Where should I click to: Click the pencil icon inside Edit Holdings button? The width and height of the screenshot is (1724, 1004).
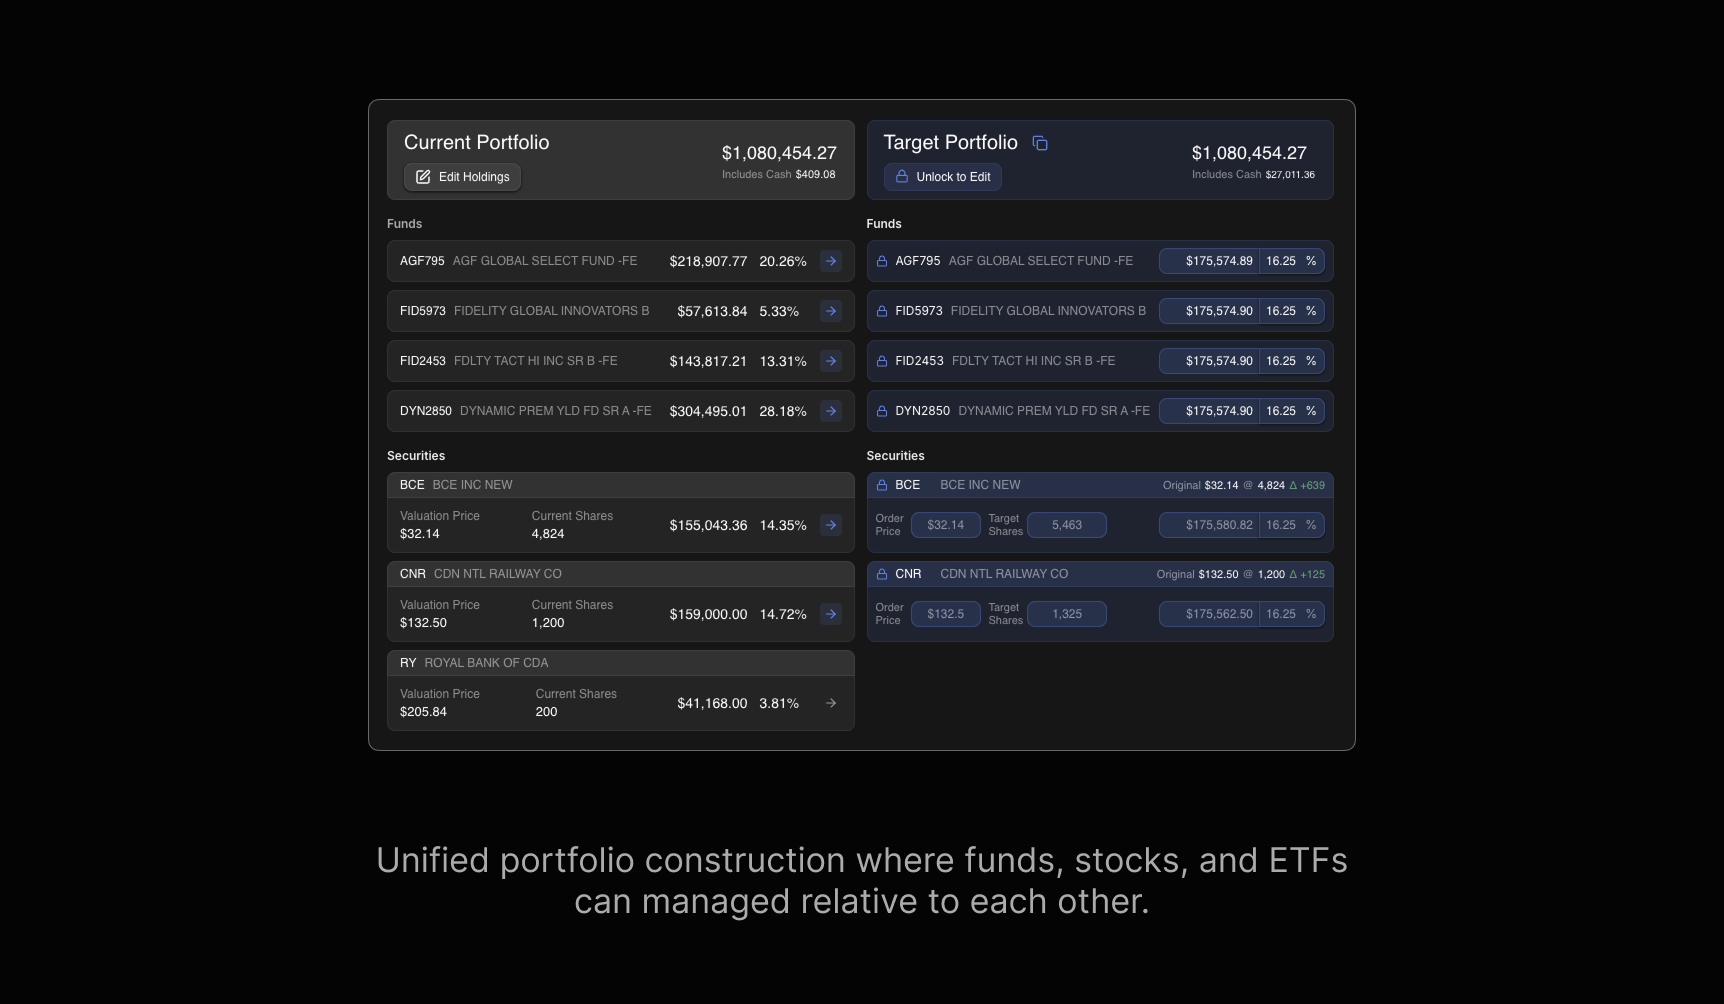[x=424, y=177]
